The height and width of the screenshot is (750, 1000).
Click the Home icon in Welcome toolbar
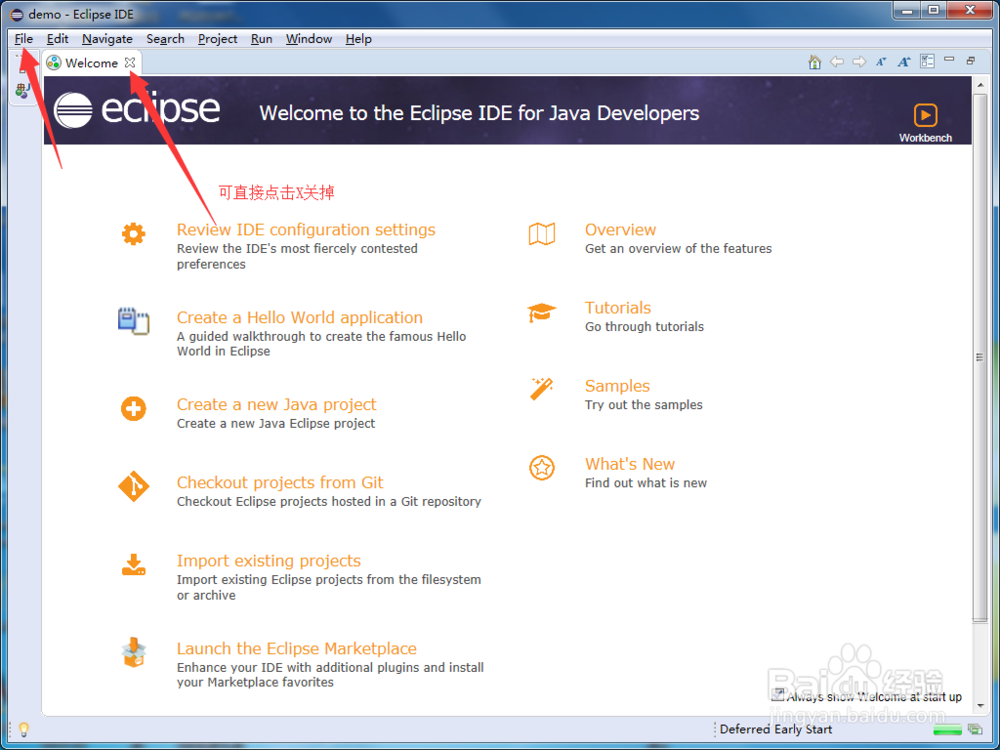814,62
